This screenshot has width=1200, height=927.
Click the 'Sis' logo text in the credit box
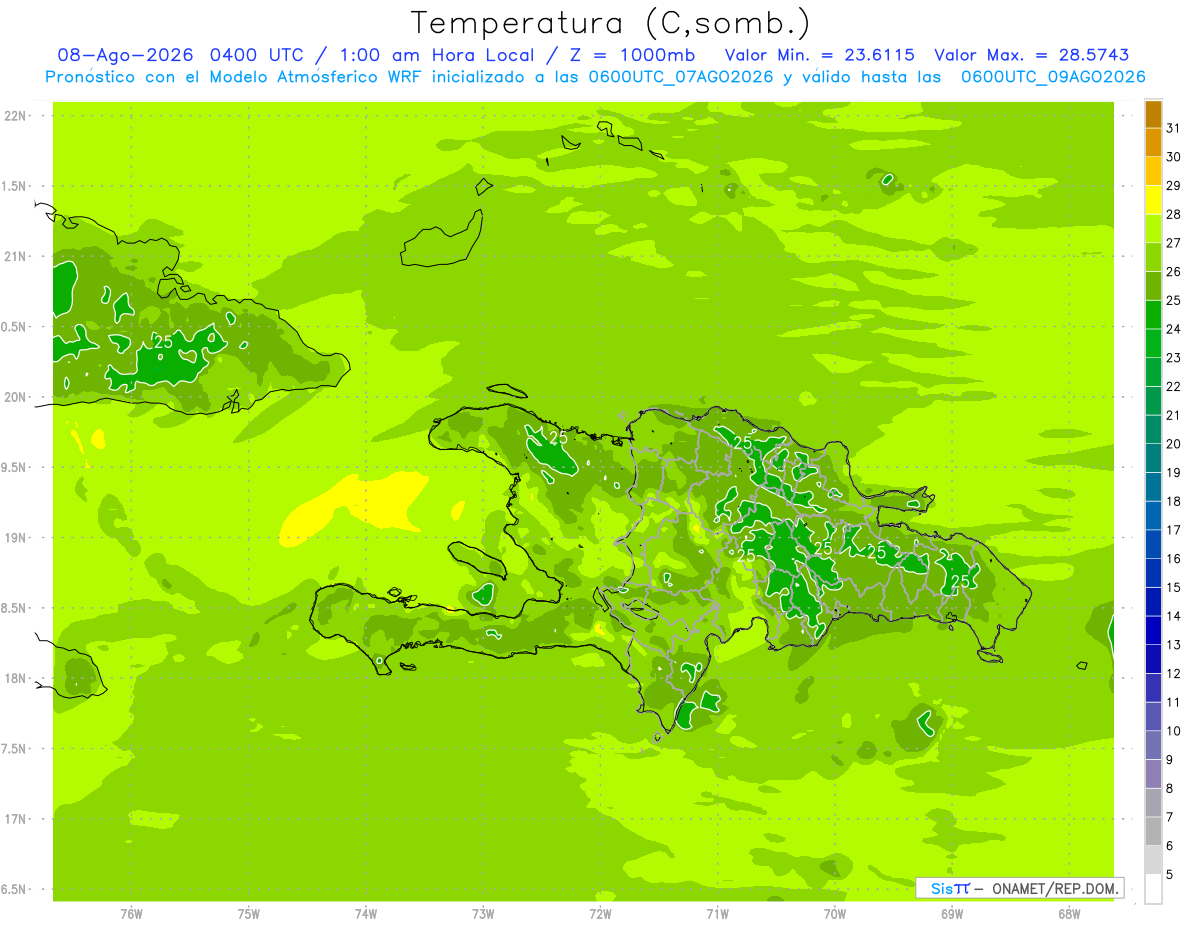[x=941, y=888]
